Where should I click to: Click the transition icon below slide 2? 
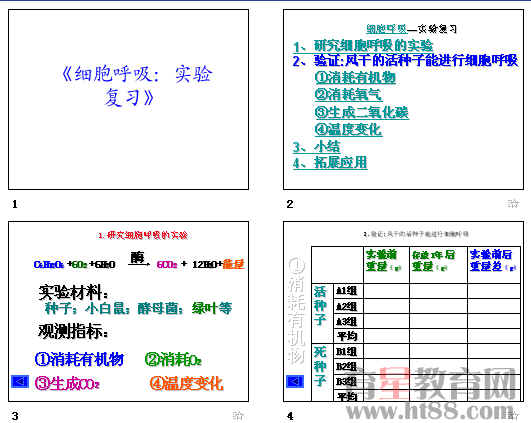[x=513, y=204]
